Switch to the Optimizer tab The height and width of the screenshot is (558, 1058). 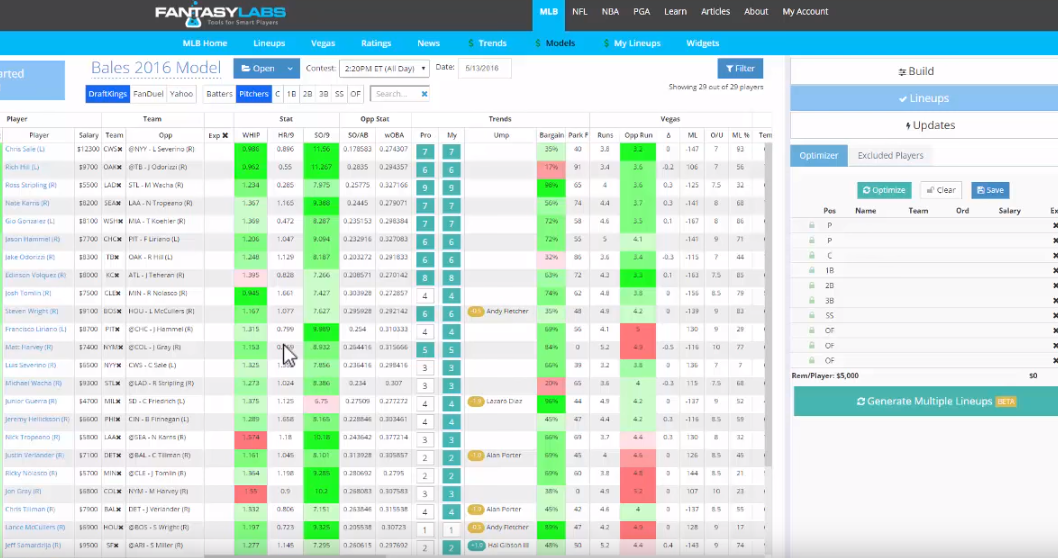tap(818, 156)
